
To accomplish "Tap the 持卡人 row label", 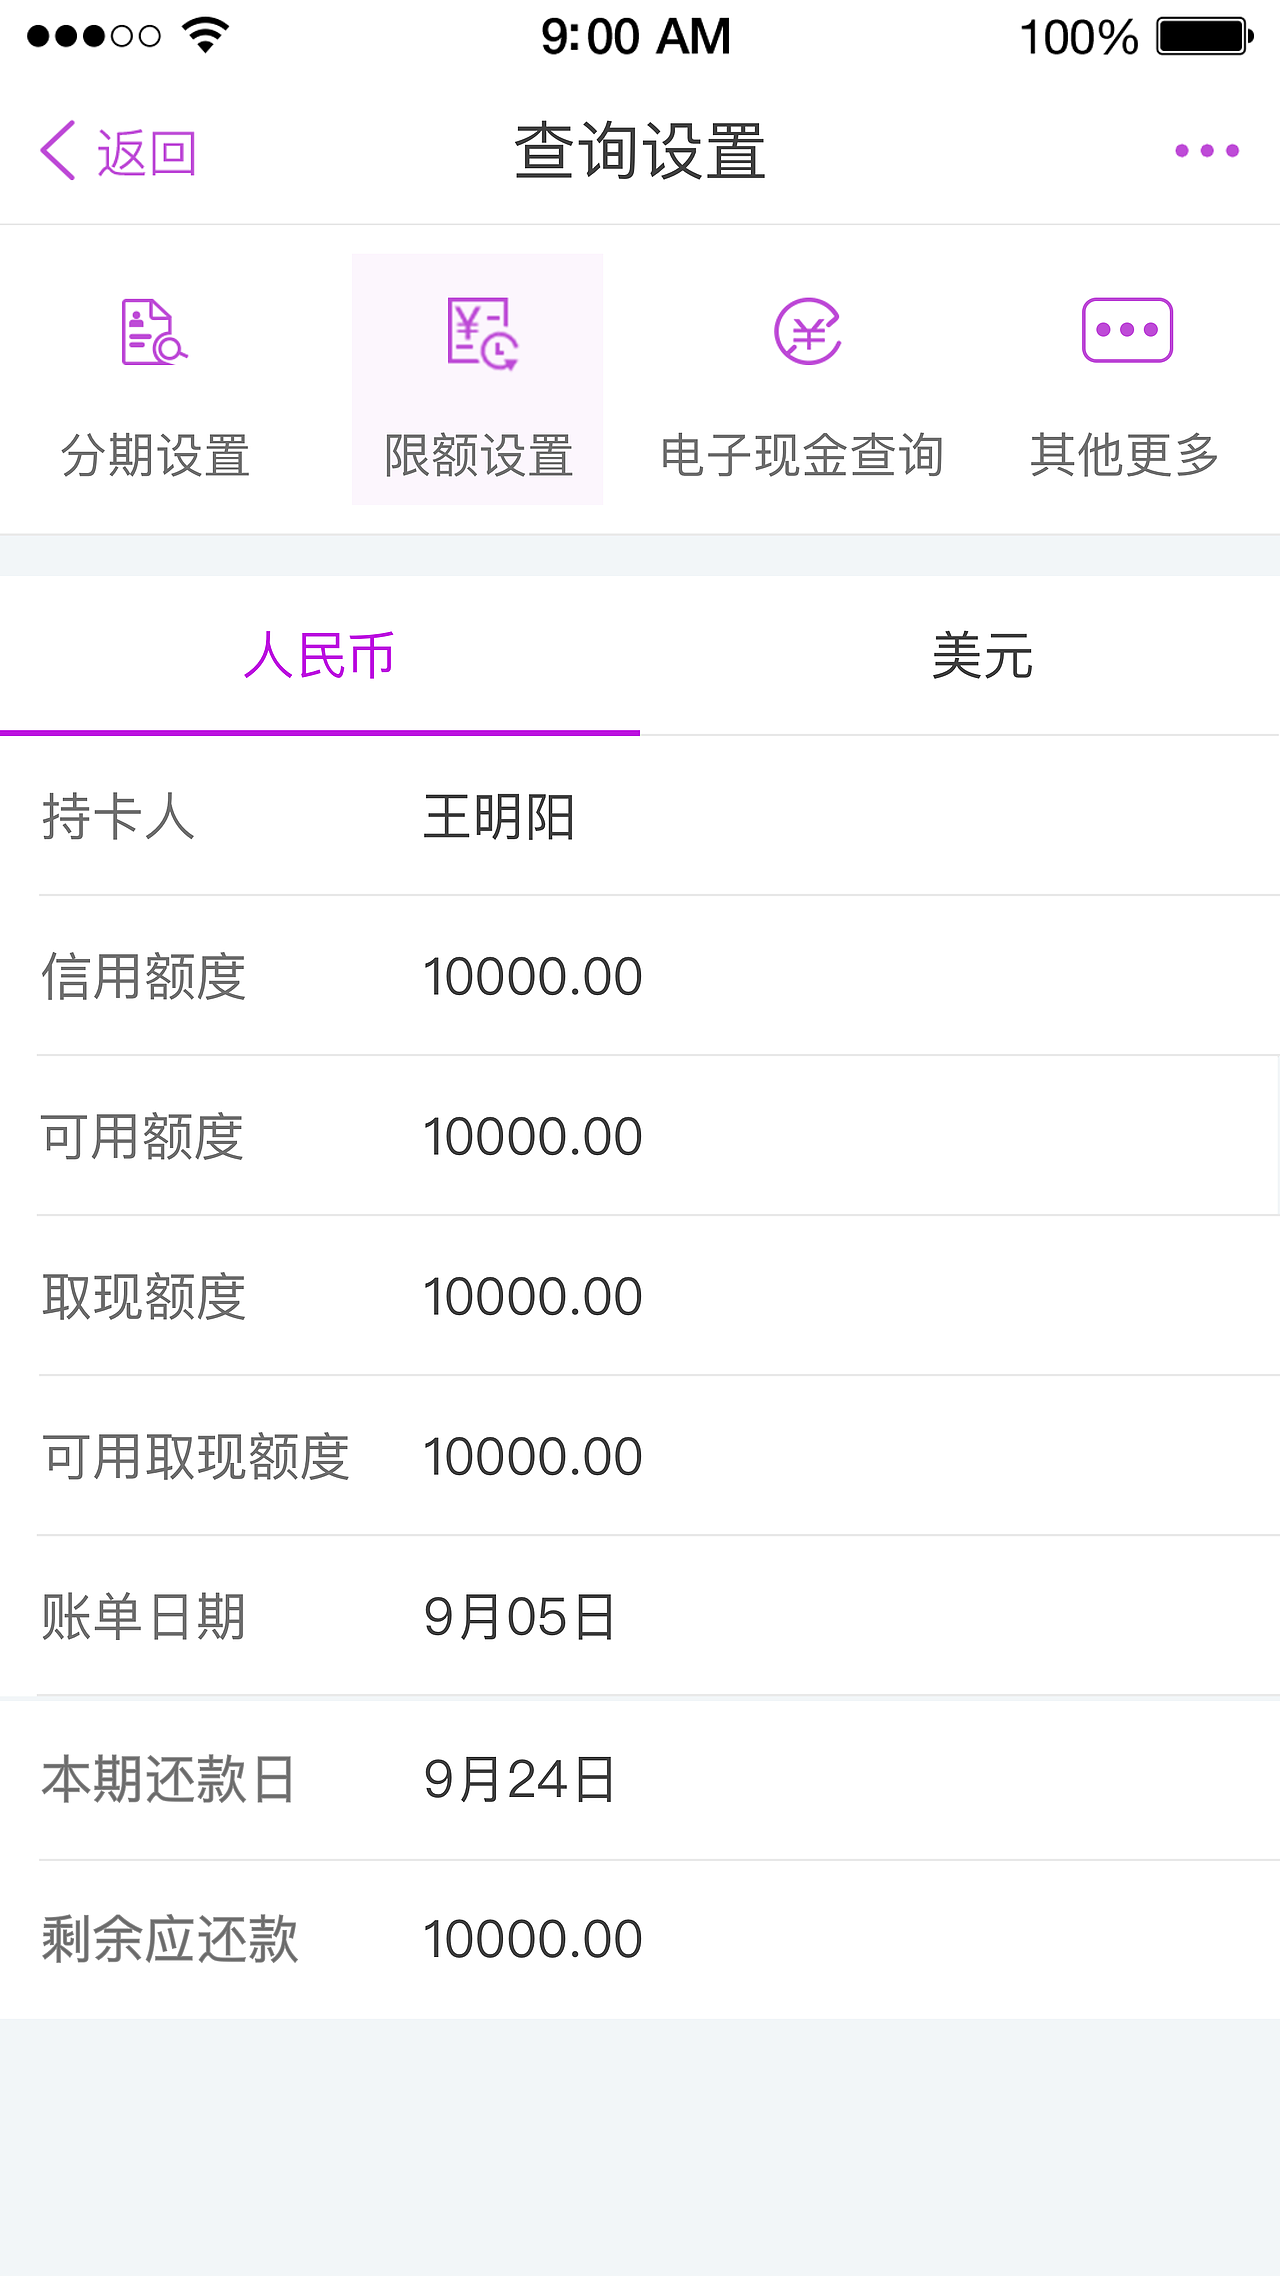I will click(x=118, y=817).
